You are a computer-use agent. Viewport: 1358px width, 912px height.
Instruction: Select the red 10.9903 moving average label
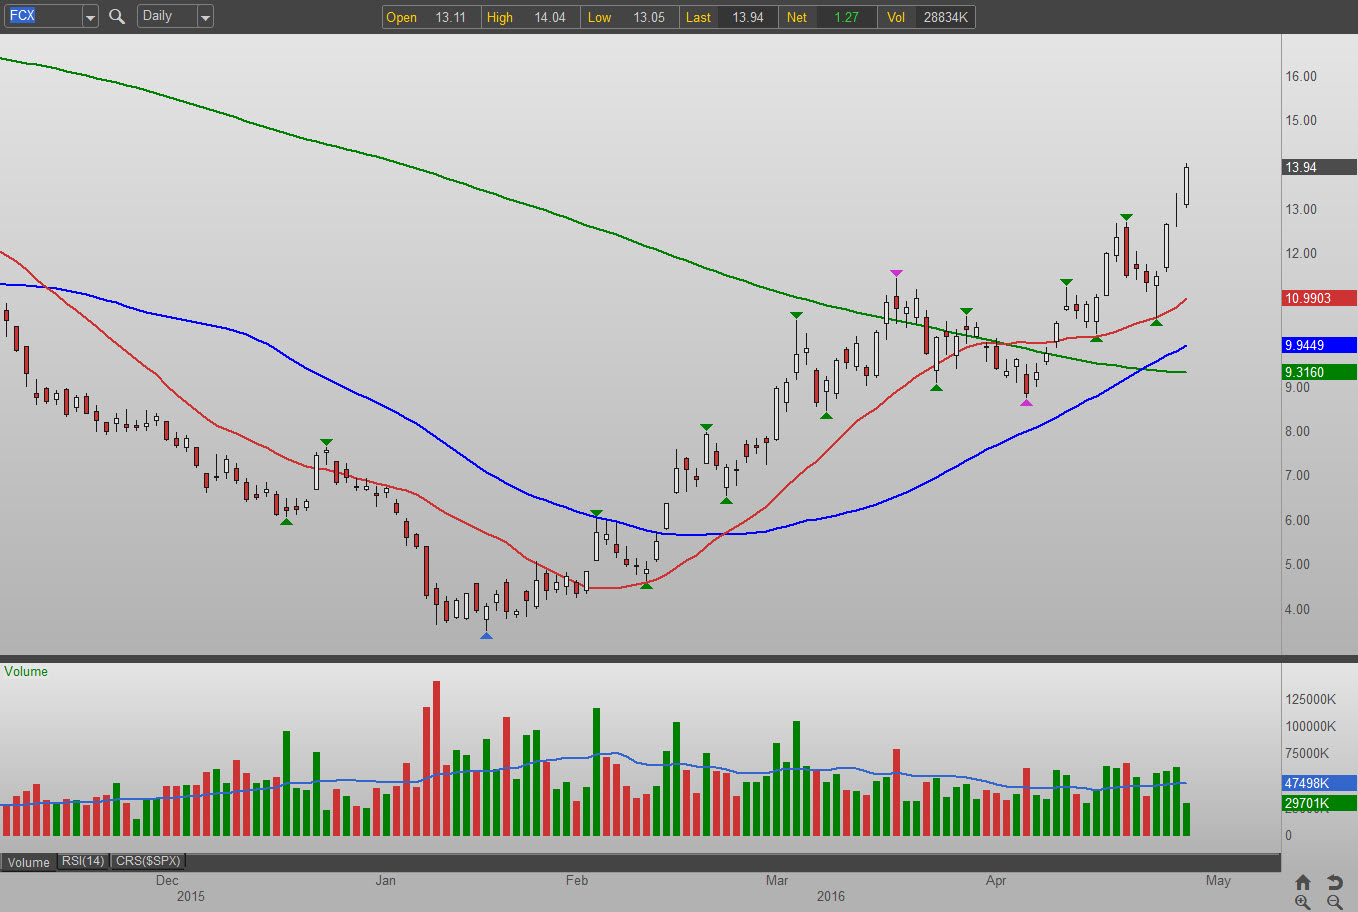point(1319,298)
